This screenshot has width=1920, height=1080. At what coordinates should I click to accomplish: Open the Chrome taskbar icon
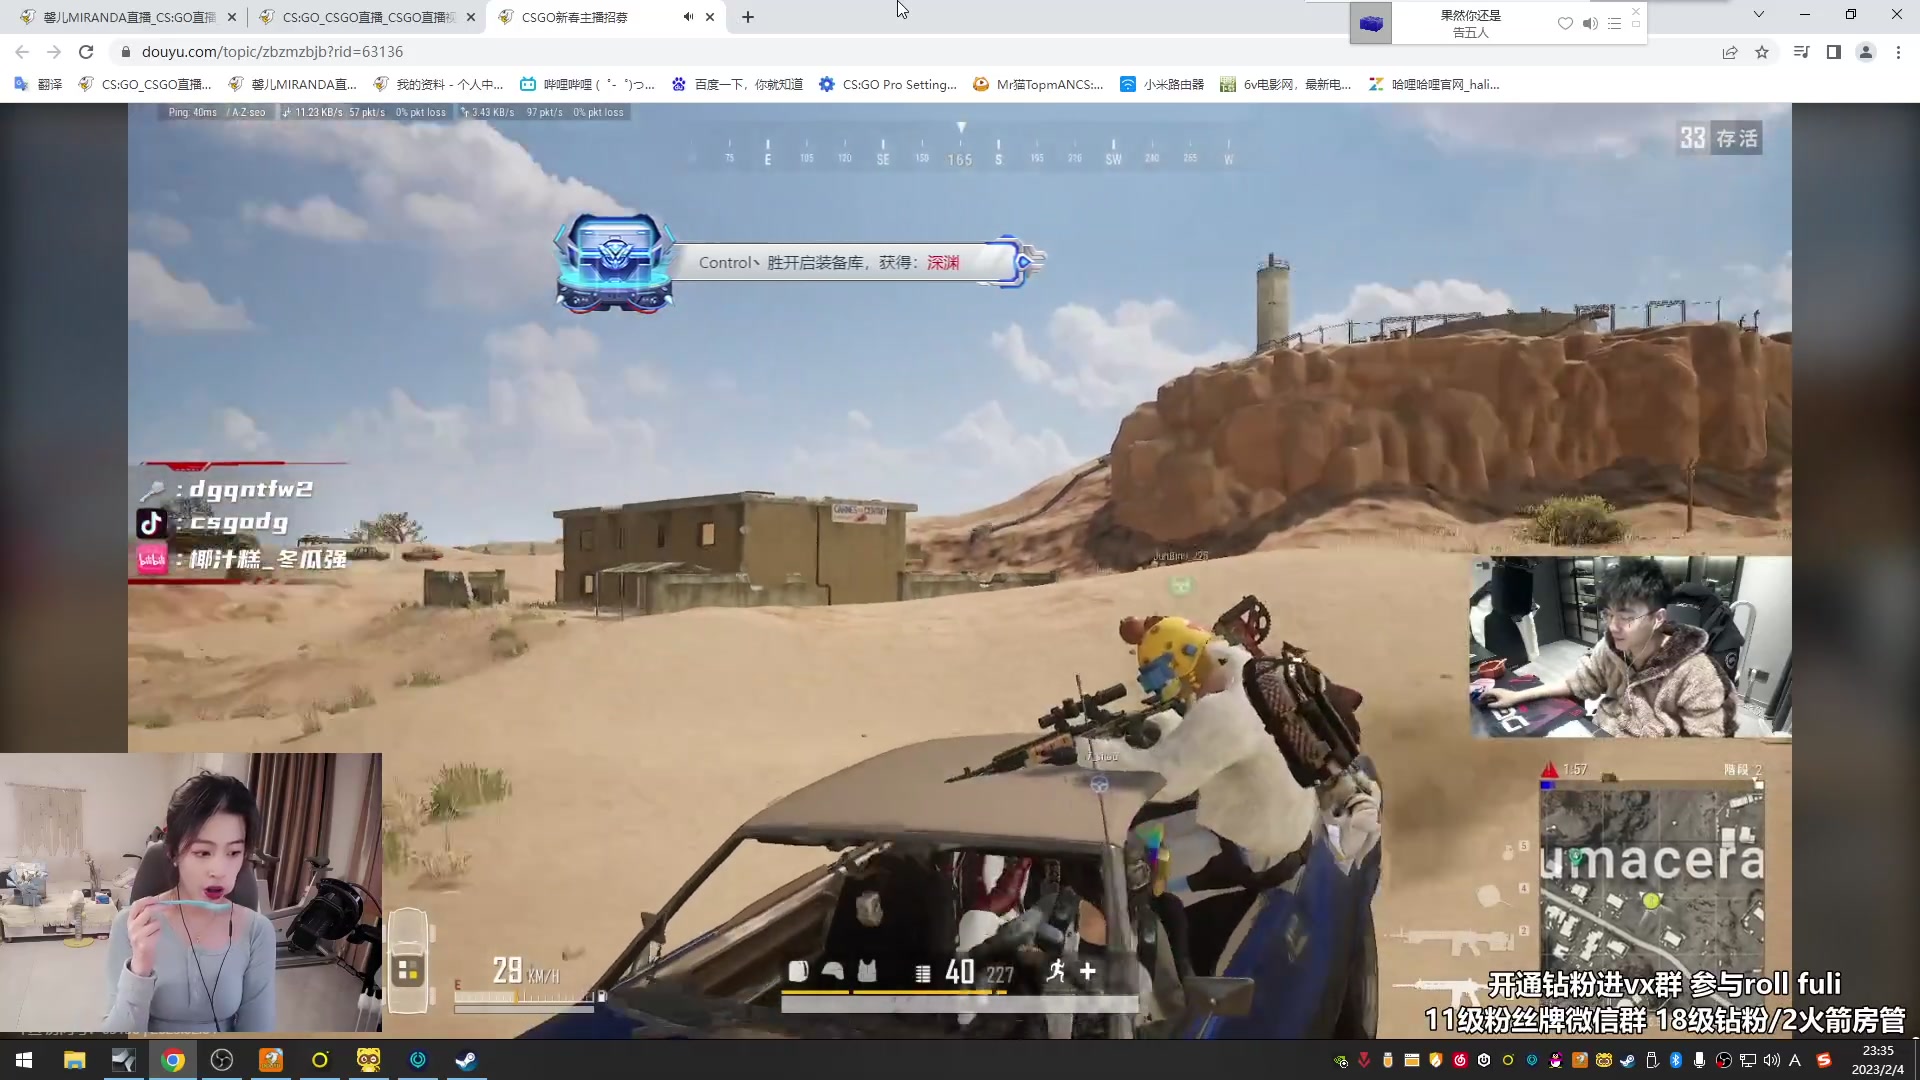pos(173,1060)
